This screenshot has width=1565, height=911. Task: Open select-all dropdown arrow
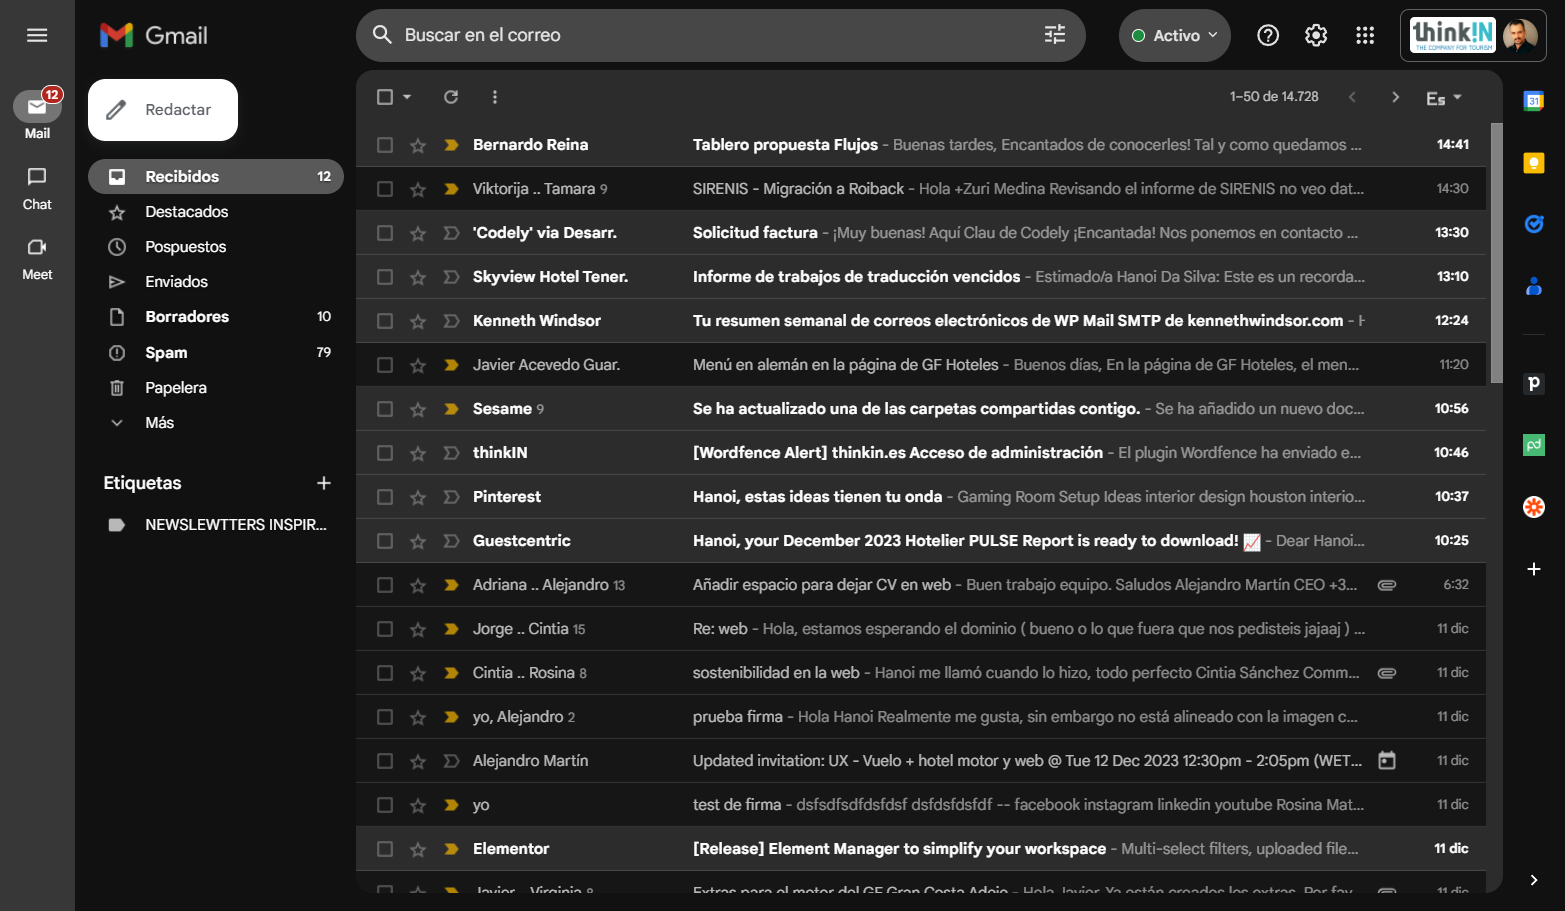407,97
